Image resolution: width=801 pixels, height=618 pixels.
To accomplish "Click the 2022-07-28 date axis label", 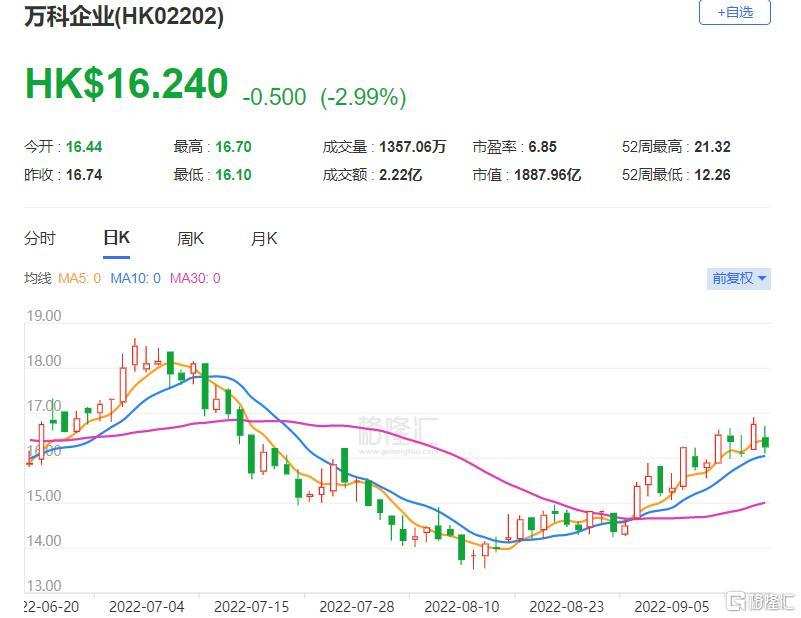I will [x=357, y=607].
